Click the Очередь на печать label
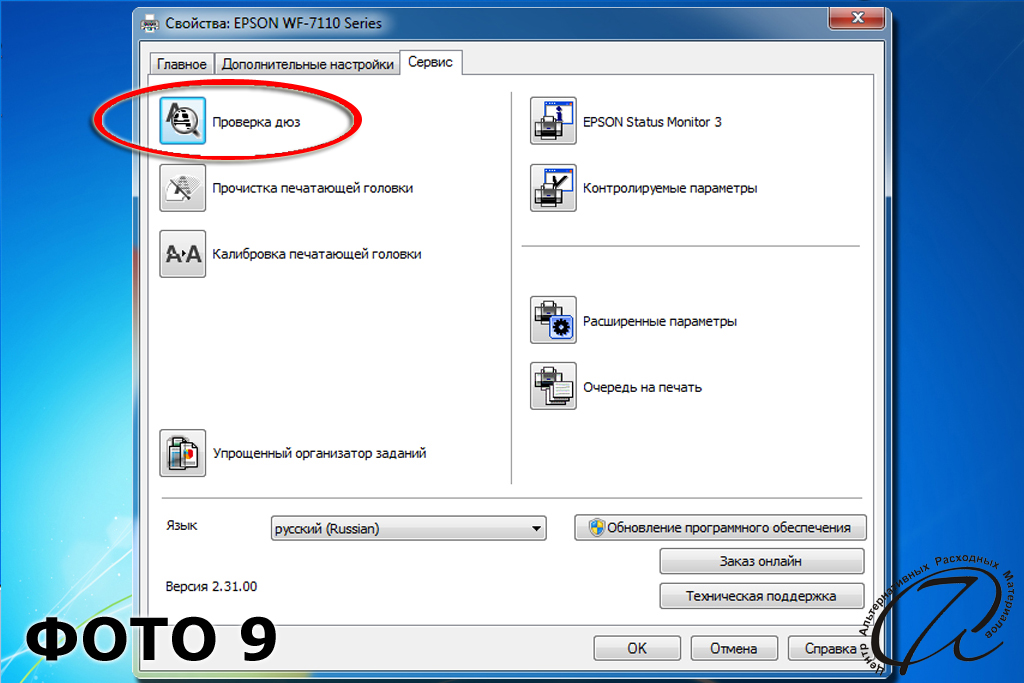Viewport: 1024px width, 683px height. tap(642, 387)
